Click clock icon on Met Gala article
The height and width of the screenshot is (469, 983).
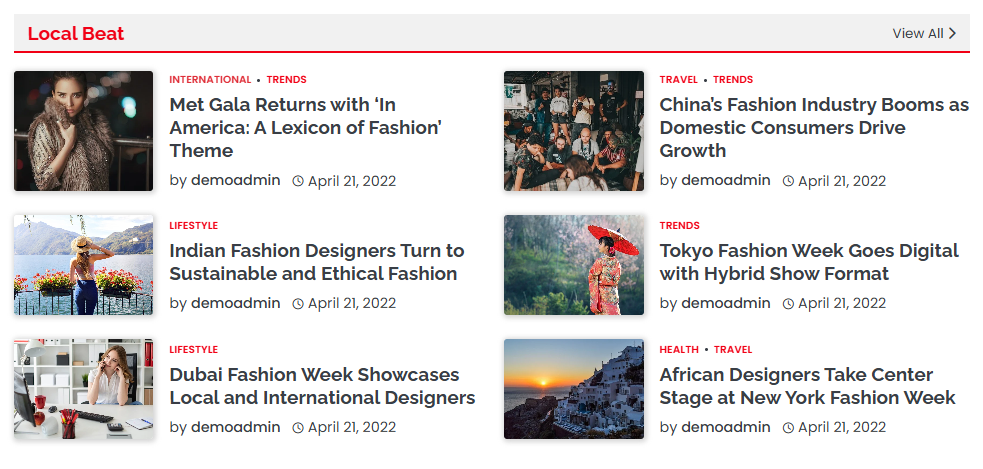pyautogui.click(x=298, y=182)
